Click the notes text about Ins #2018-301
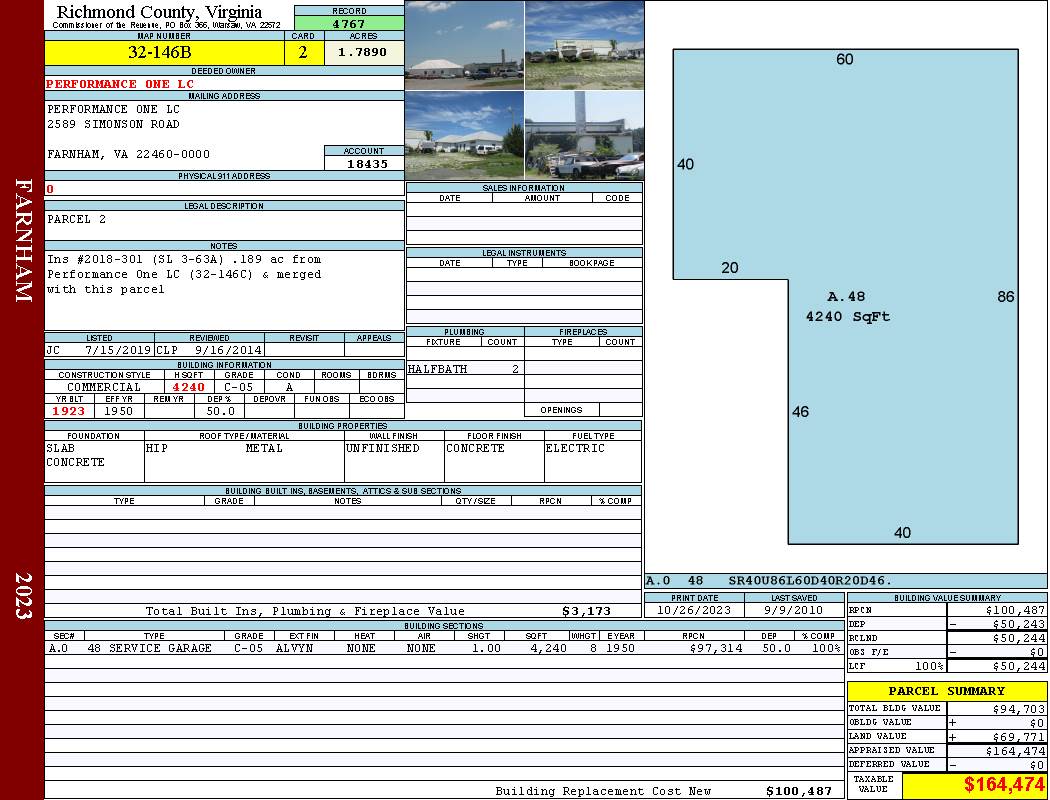1050x800 pixels. click(x=184, y=274)
